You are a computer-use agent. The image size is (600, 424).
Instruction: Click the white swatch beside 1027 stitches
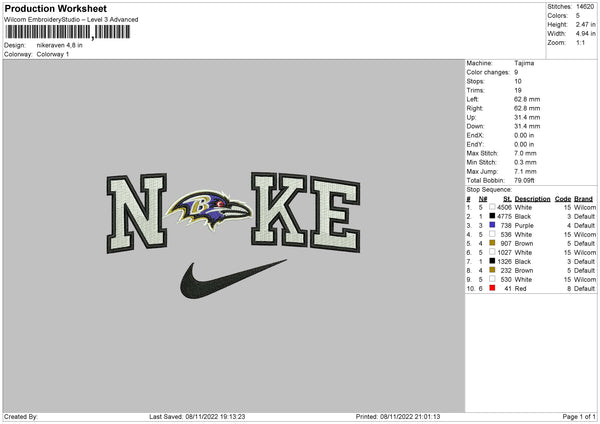[492, 252]
